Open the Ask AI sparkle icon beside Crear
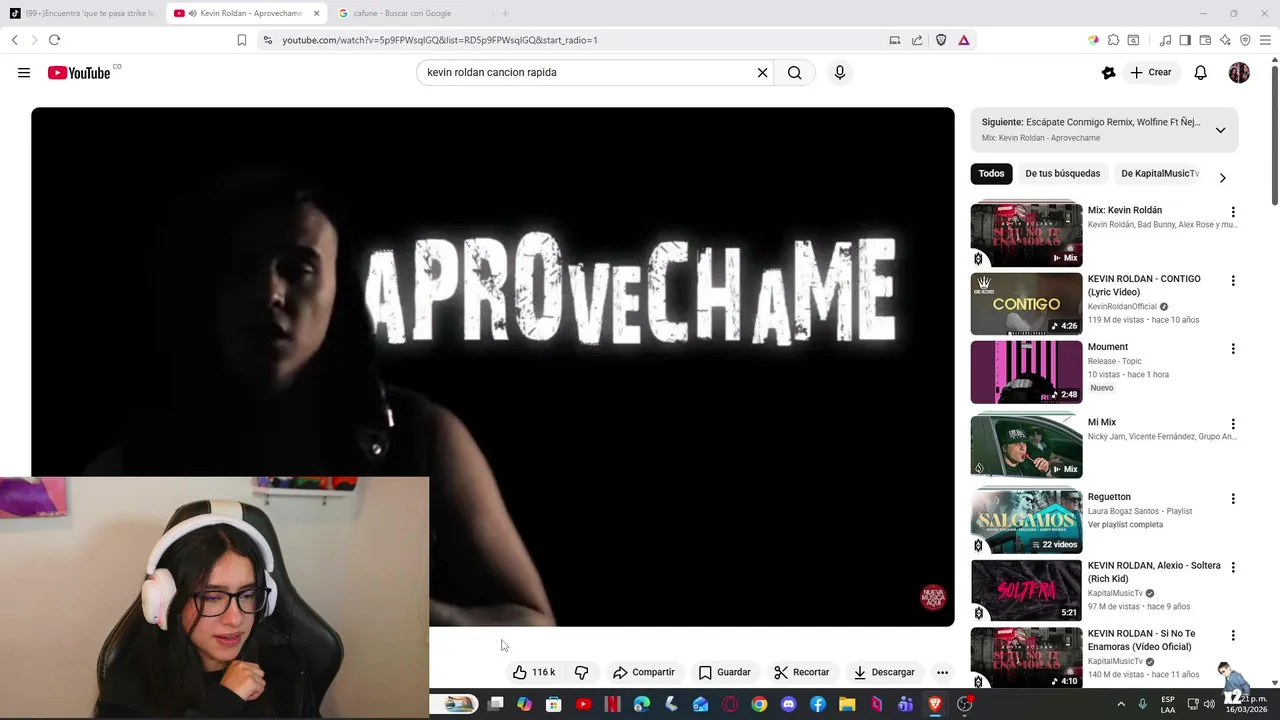Screen dimensions: 1280x720 [x=1108, y=72]
